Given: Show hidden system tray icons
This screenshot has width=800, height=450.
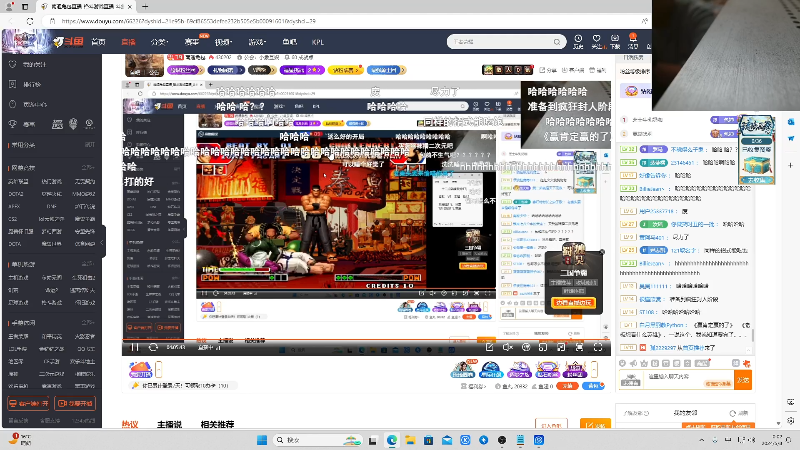Looking at the screenshot, I should 702,440.
